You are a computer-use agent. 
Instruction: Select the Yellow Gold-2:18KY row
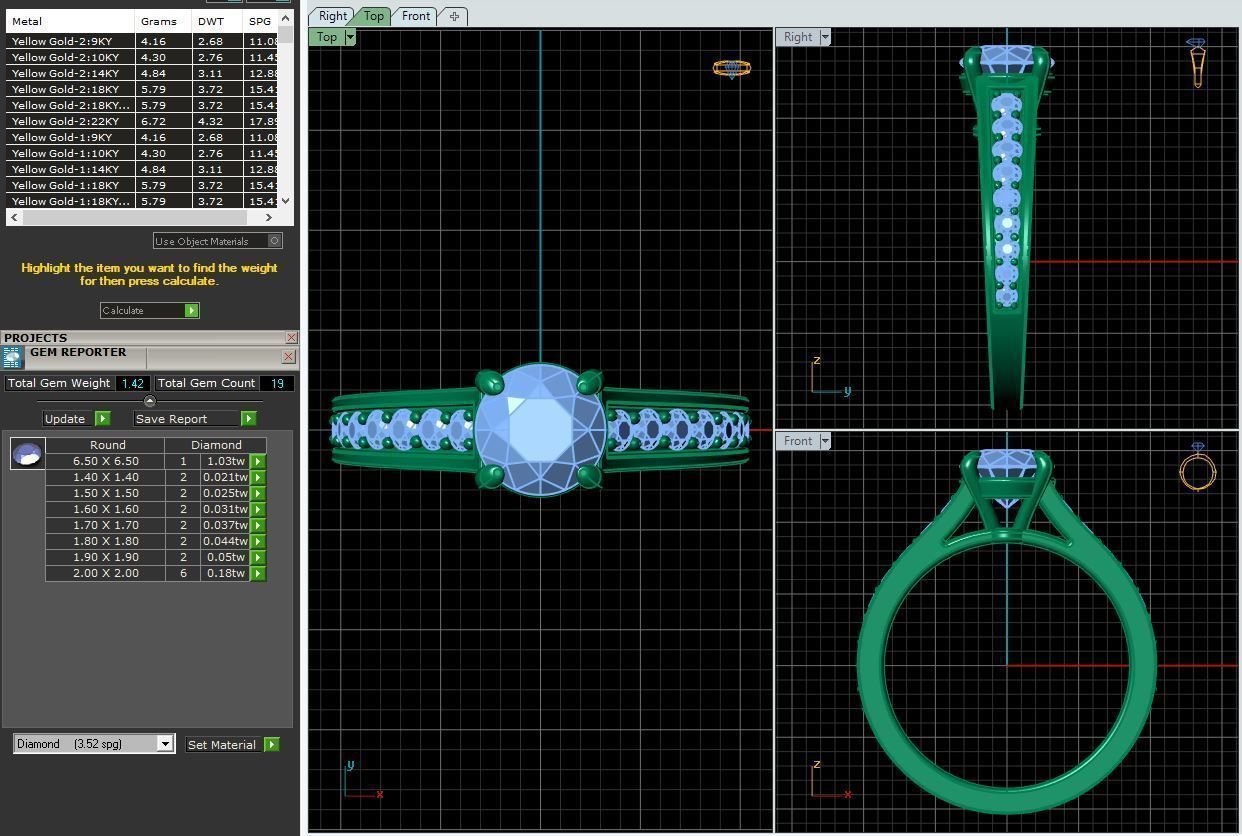[x=142, y=89]
